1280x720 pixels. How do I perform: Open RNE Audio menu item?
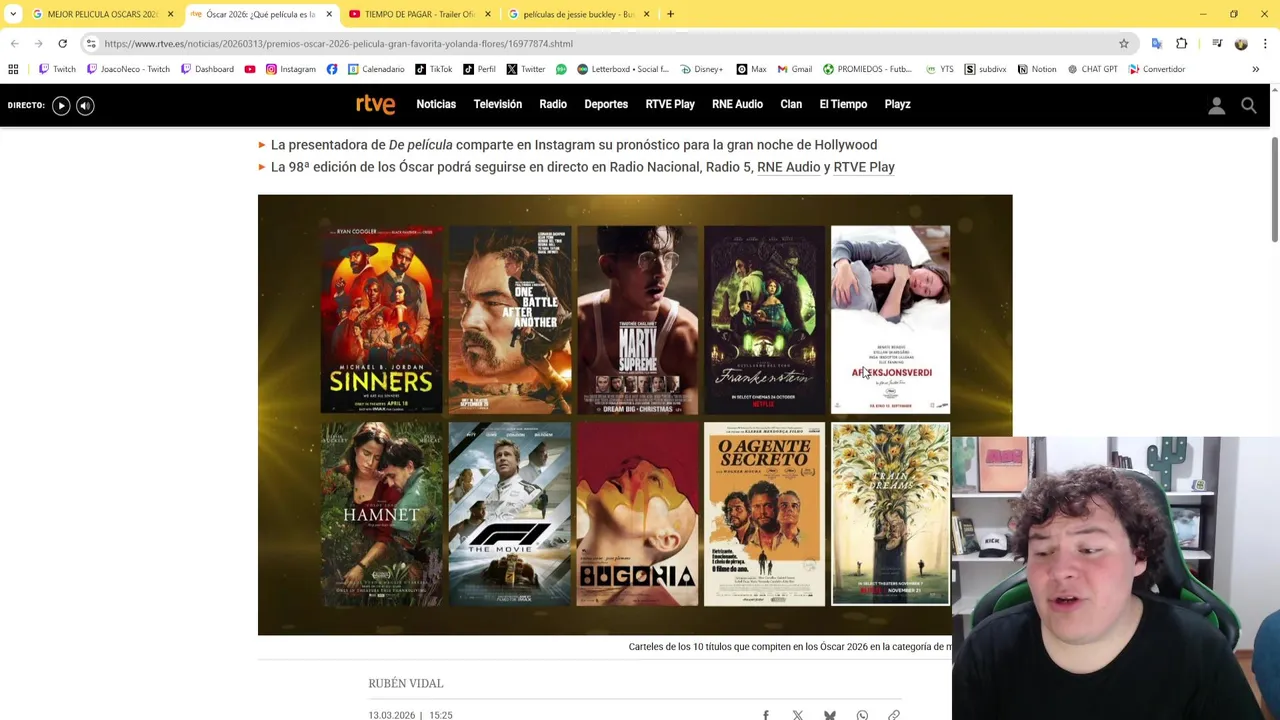click(x=737, y=104)
